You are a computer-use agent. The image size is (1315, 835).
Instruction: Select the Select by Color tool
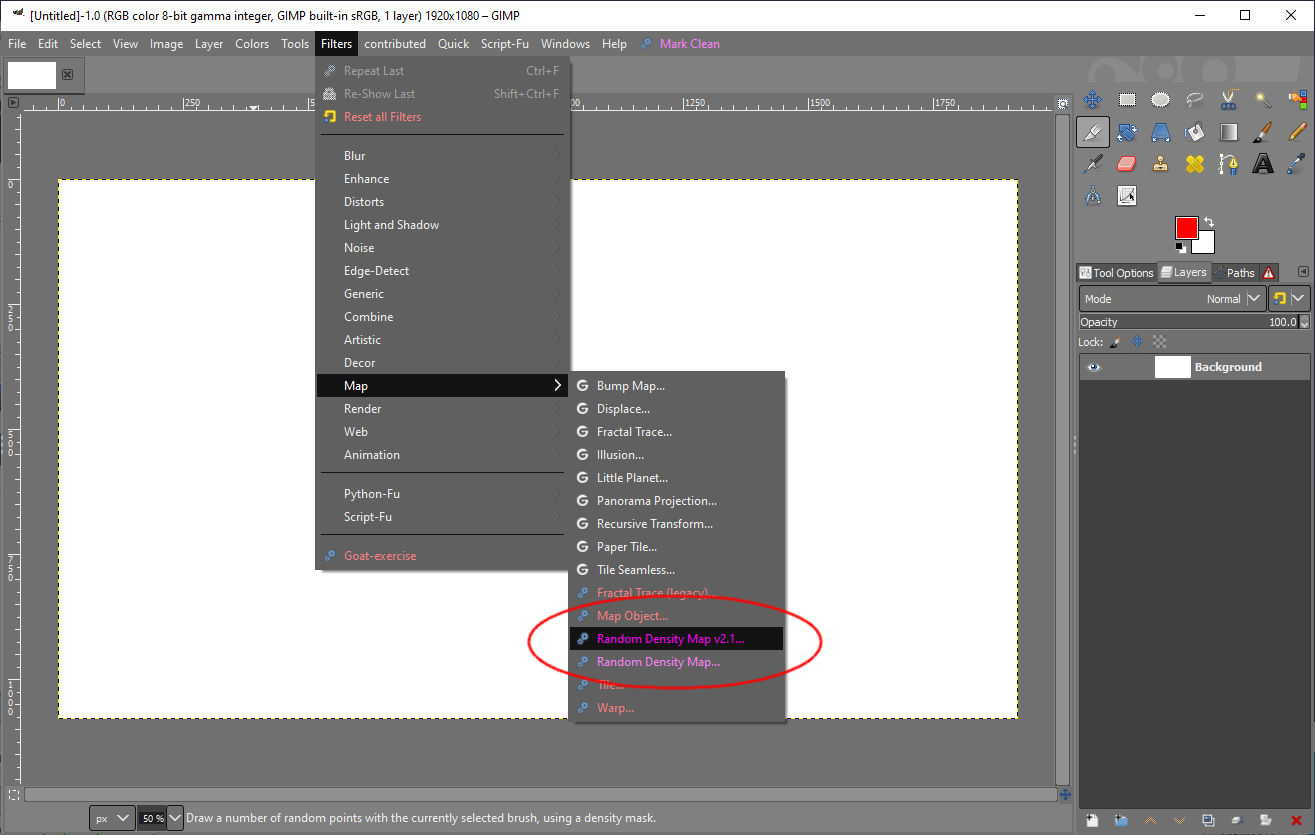(1297, 99)
